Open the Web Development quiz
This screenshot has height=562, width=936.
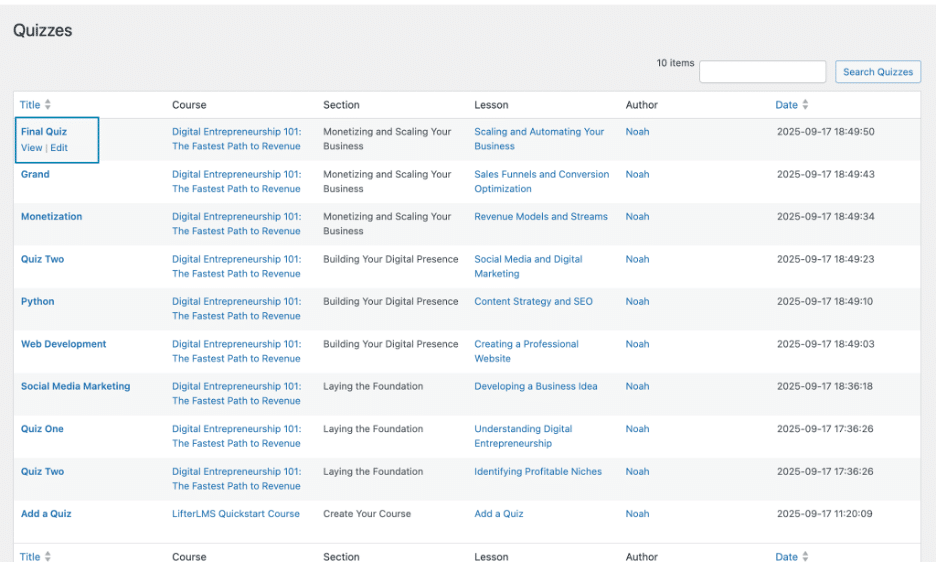63,344
